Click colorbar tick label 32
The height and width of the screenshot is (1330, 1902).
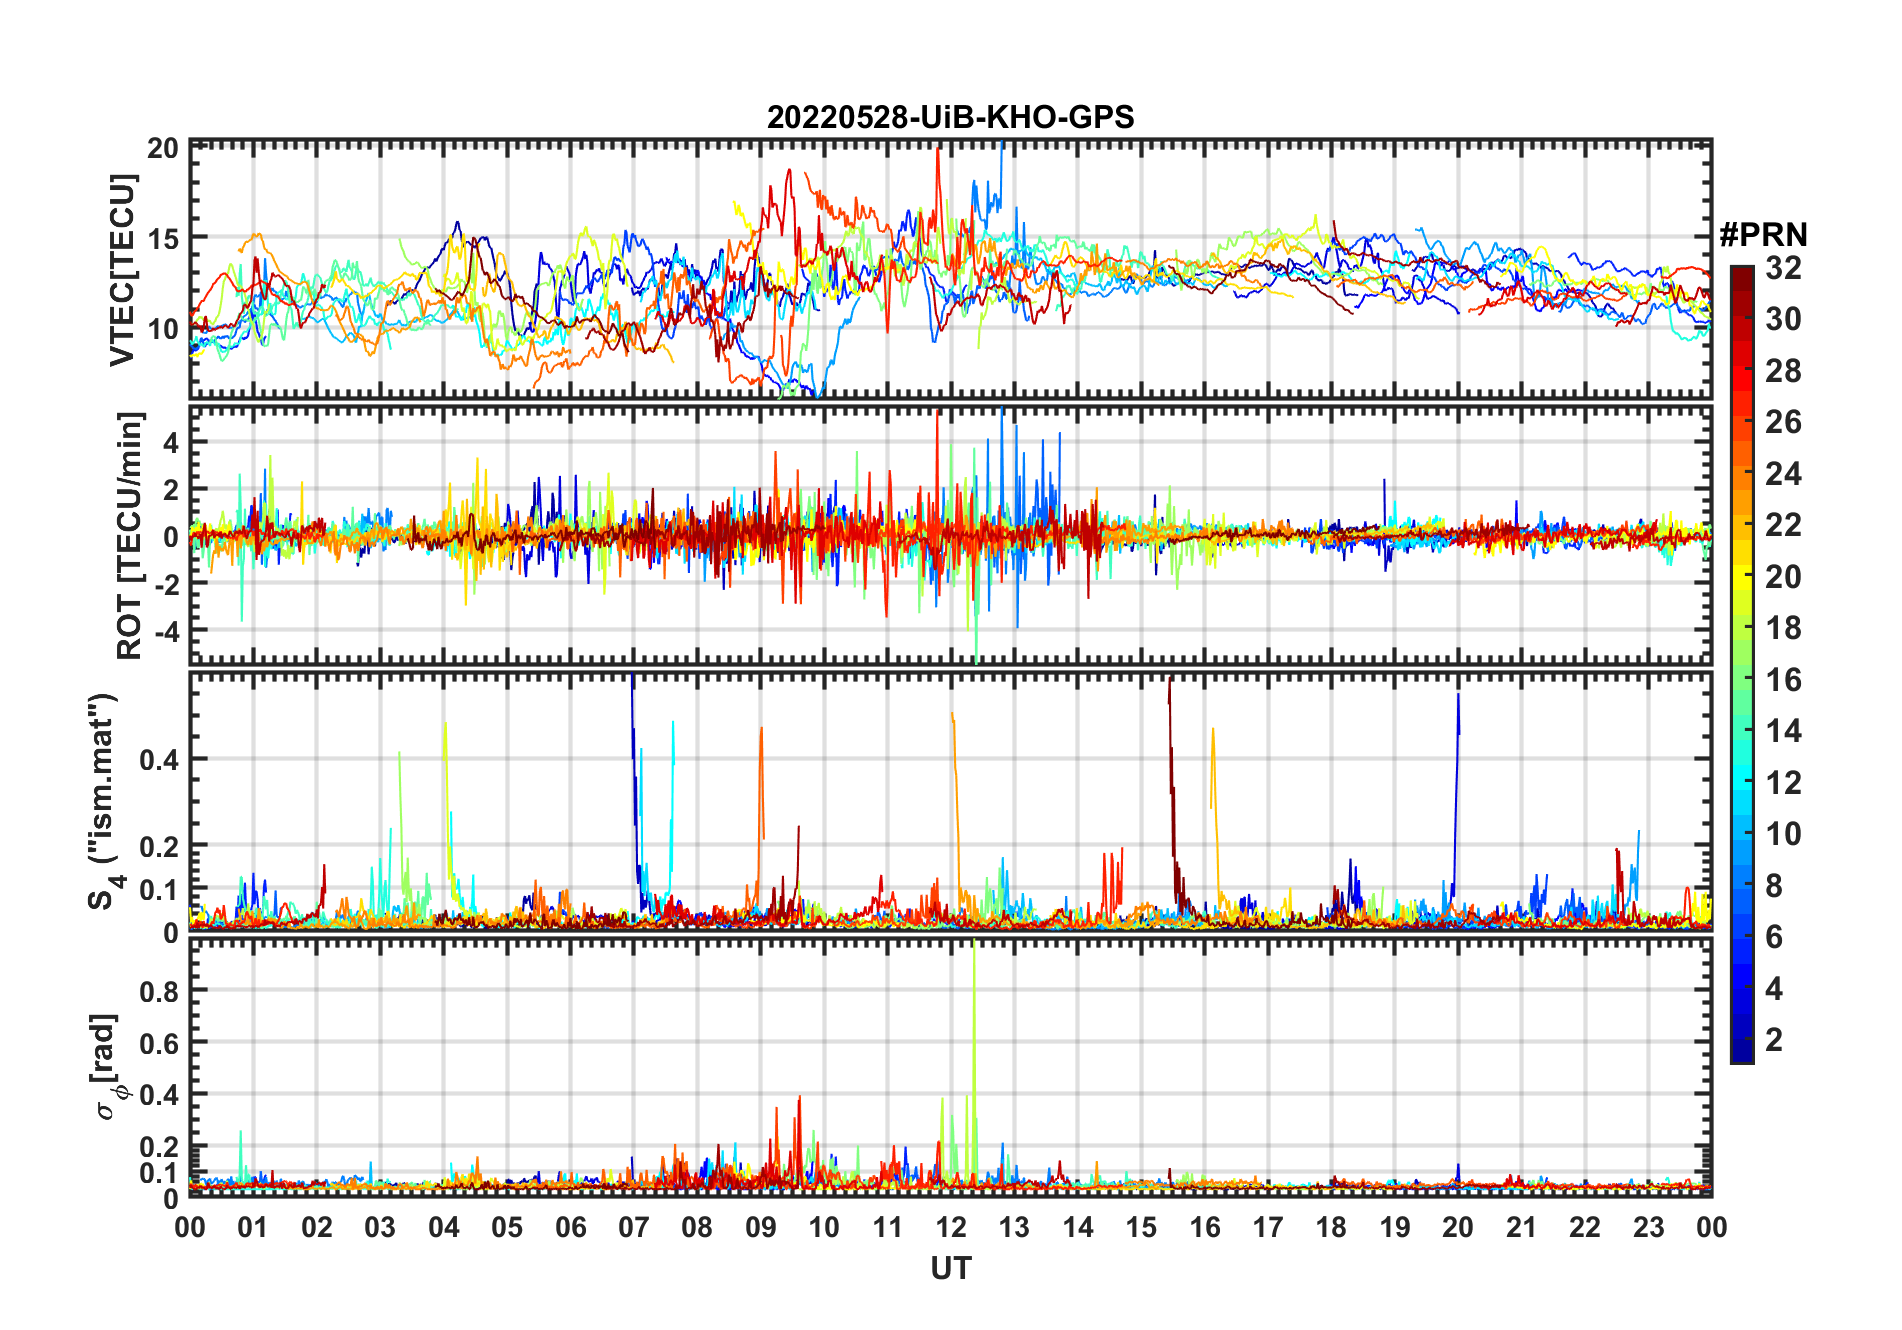[x=1783, y=268]
